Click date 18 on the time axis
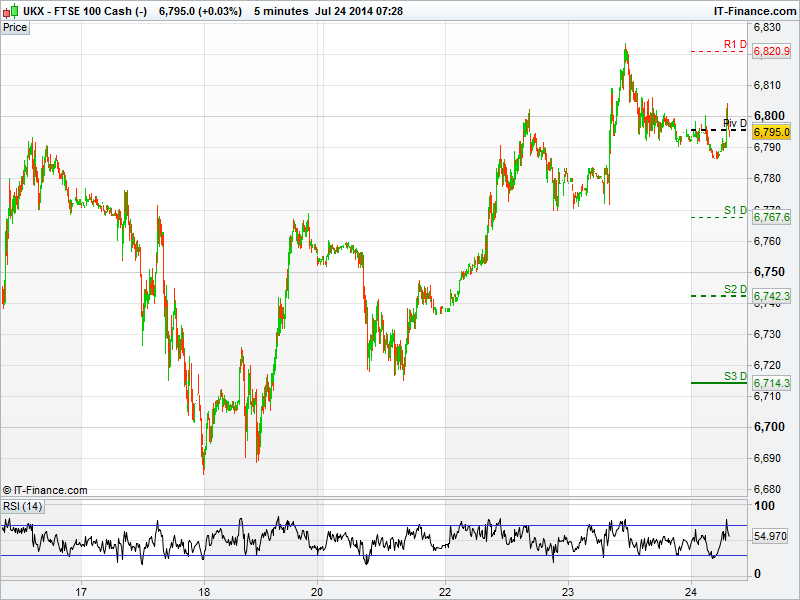The image size is (800, 600). coord(204,590)
